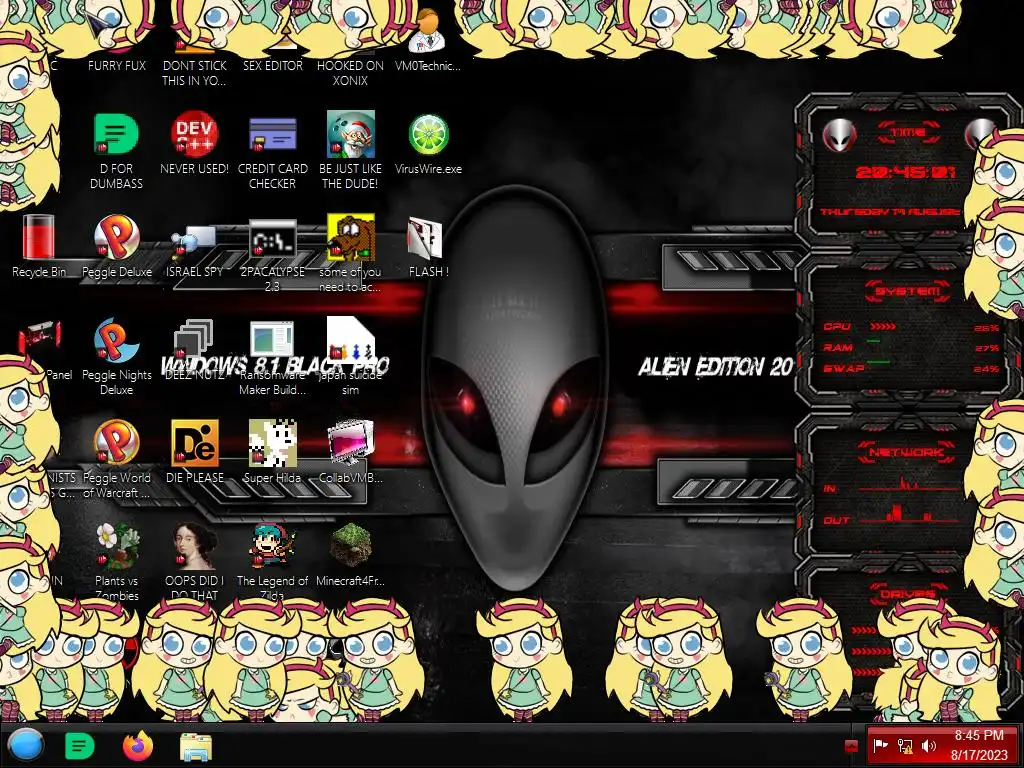Open Minecraft4Fr... grass block icon
Viewport: 1024px width, 768px height.
[351, 546]
